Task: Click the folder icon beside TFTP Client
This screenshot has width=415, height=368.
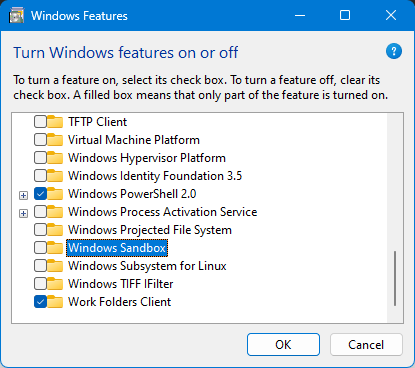Action: (55, 122)
